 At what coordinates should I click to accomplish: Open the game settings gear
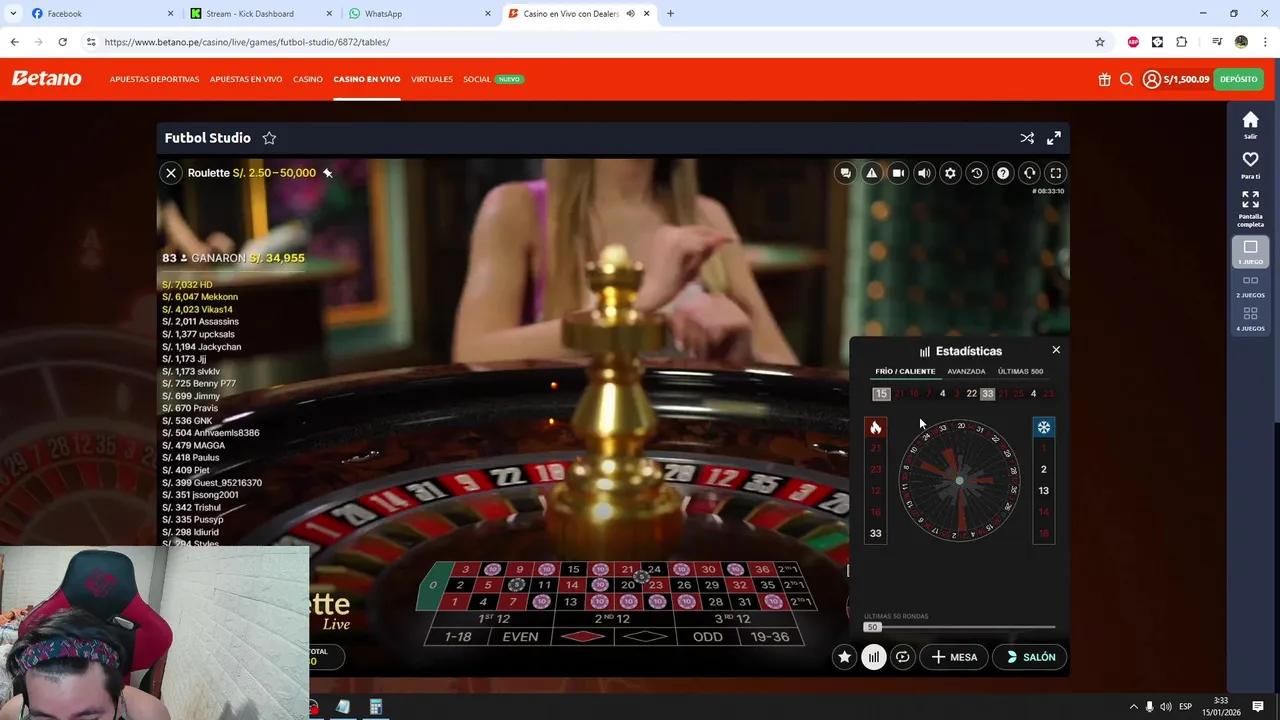click(x=950, y=172)
